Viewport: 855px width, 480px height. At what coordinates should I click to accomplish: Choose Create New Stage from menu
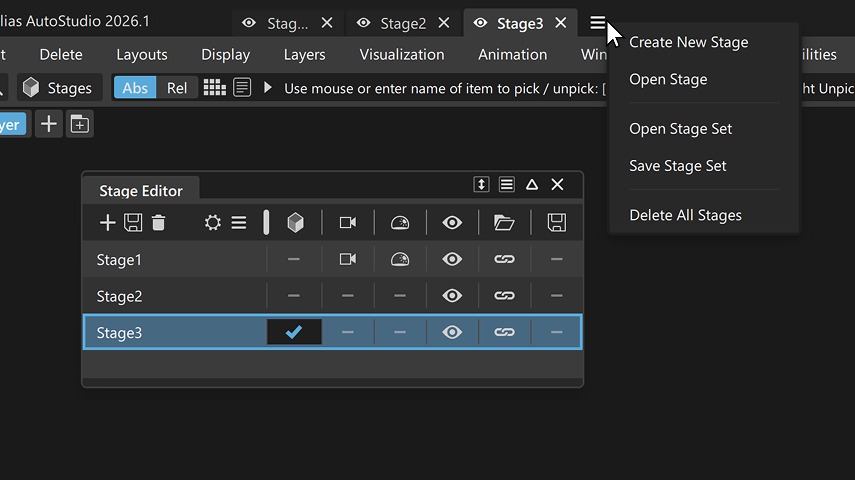pos(688,42)
